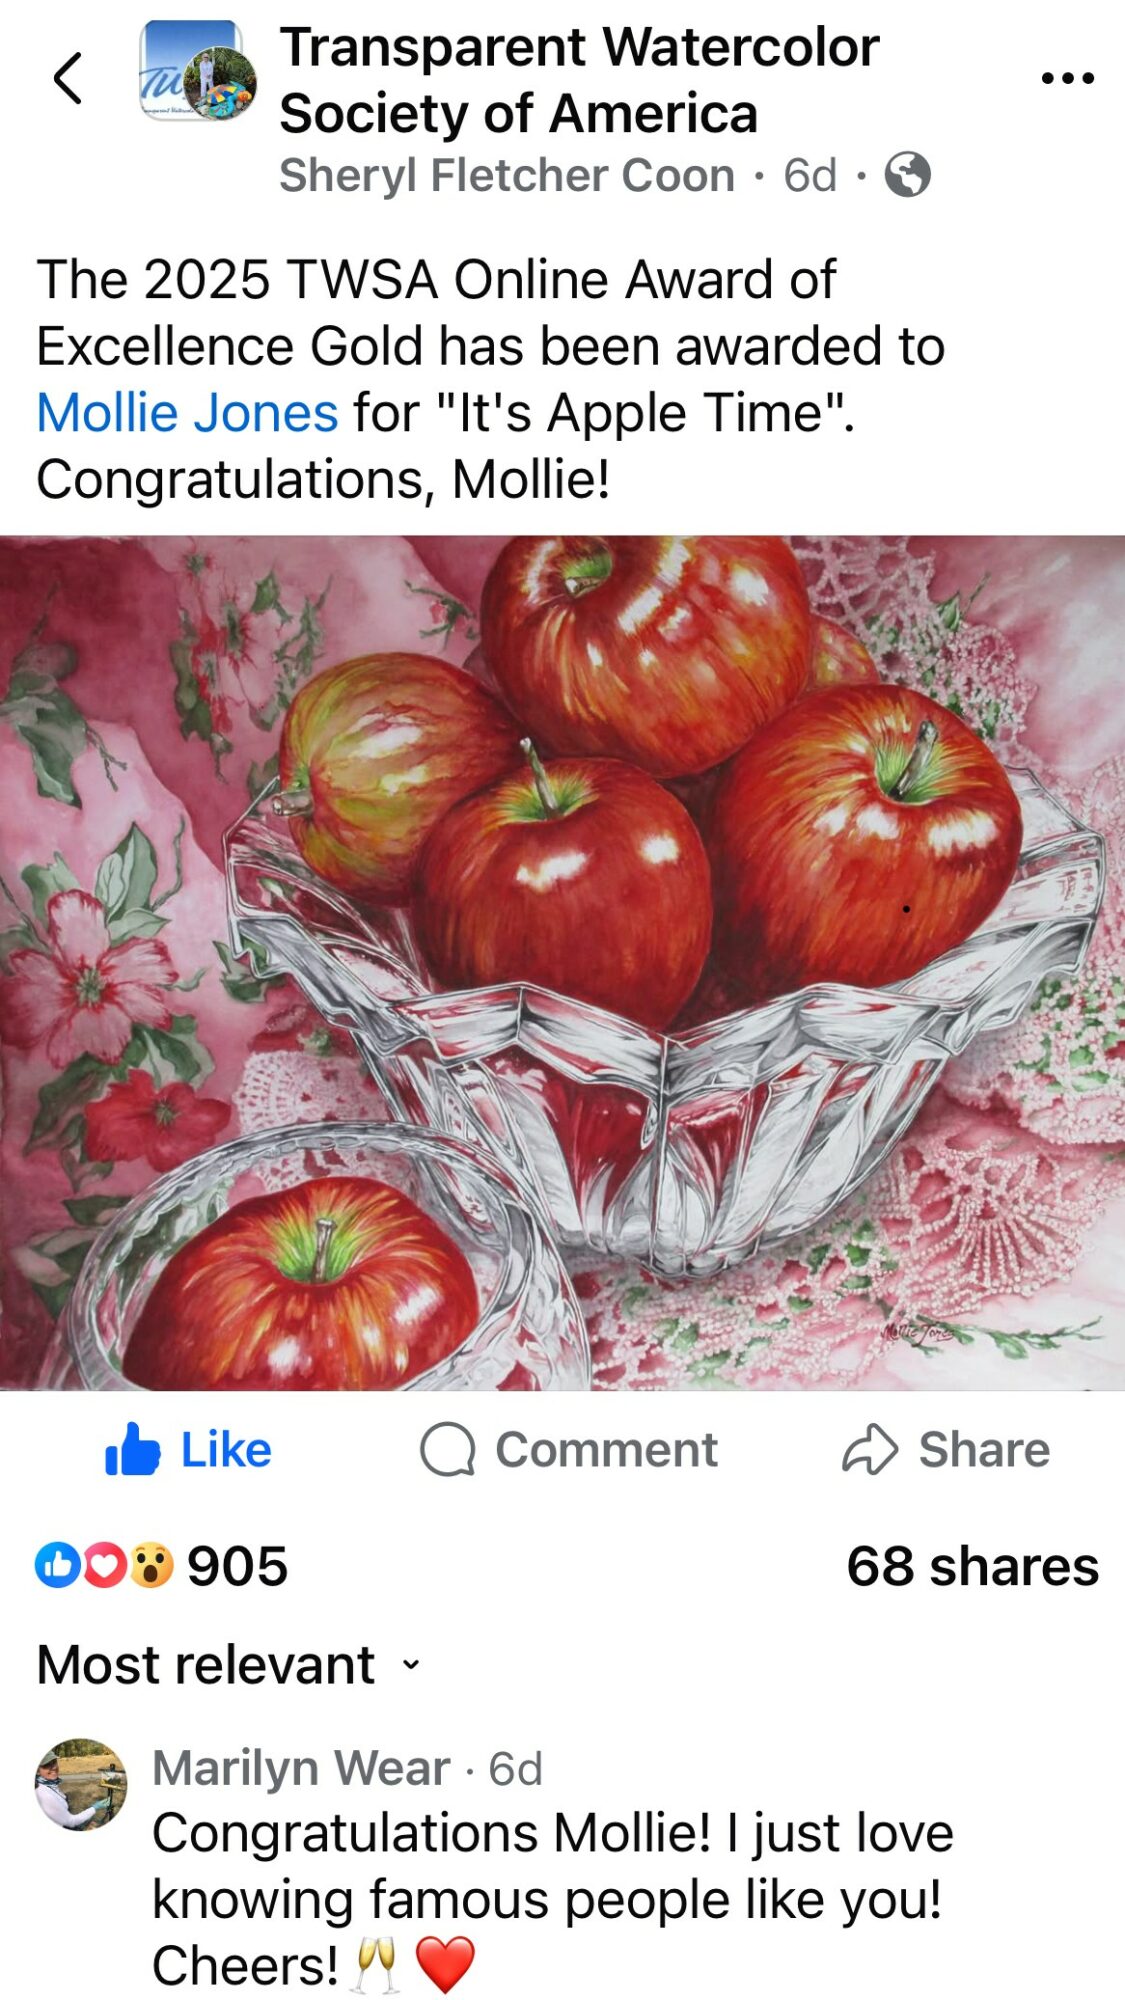Open the Mollie Jones profile link
Viewport: 1125px width, 2000px height.
click(x=188, y=413)
